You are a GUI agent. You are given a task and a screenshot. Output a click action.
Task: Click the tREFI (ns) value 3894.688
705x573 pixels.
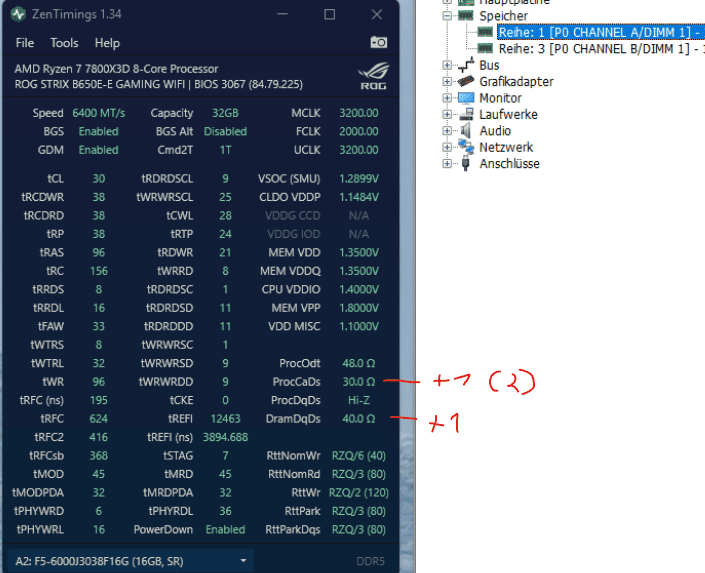pyautogui.click(x=225, y=437)
